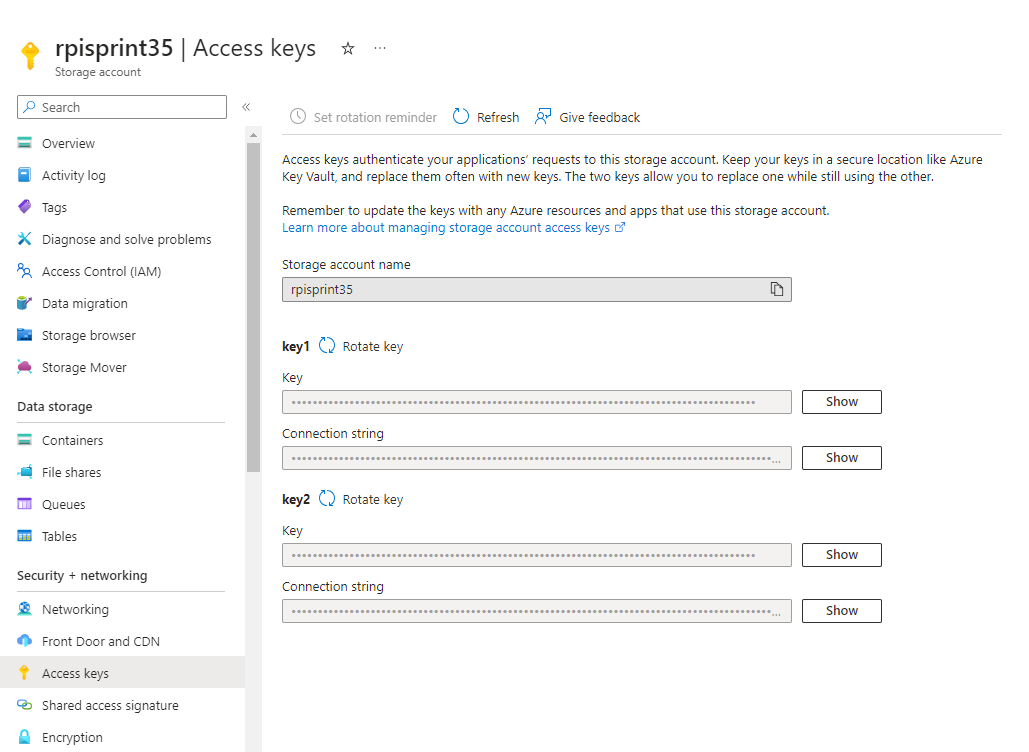
Task: Show the key1 Connection string
Action: tap(841, 458)
